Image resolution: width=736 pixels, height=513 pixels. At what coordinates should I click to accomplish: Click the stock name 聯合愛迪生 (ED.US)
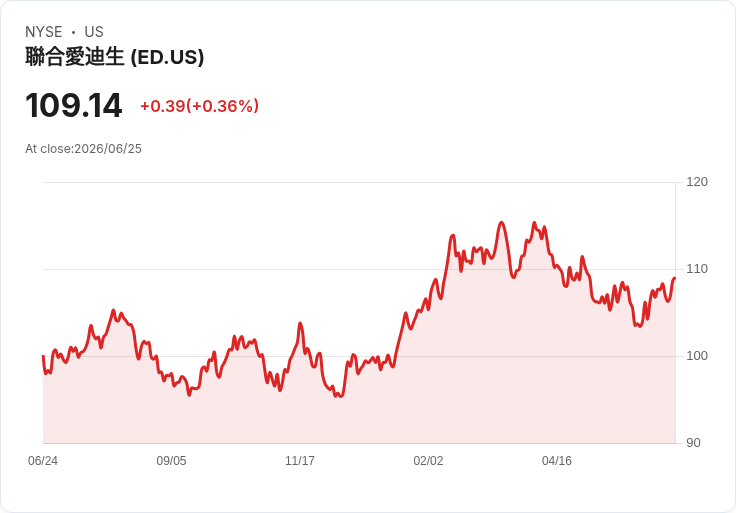[x=115, y=57]
